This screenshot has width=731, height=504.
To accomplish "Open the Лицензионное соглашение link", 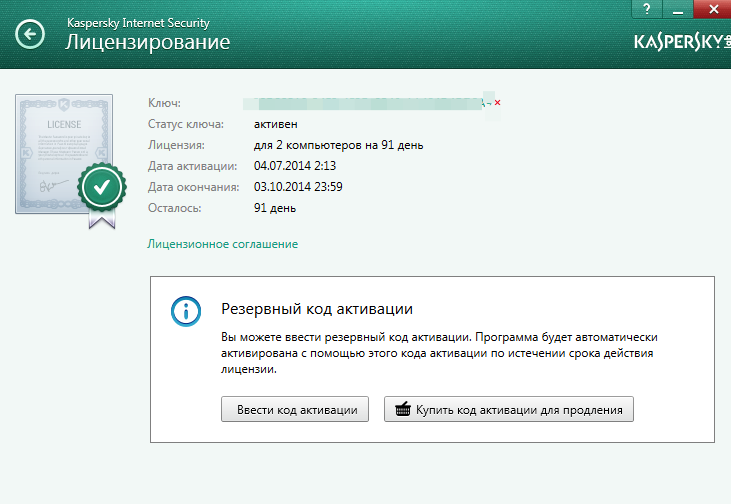I will pos(223,244).
